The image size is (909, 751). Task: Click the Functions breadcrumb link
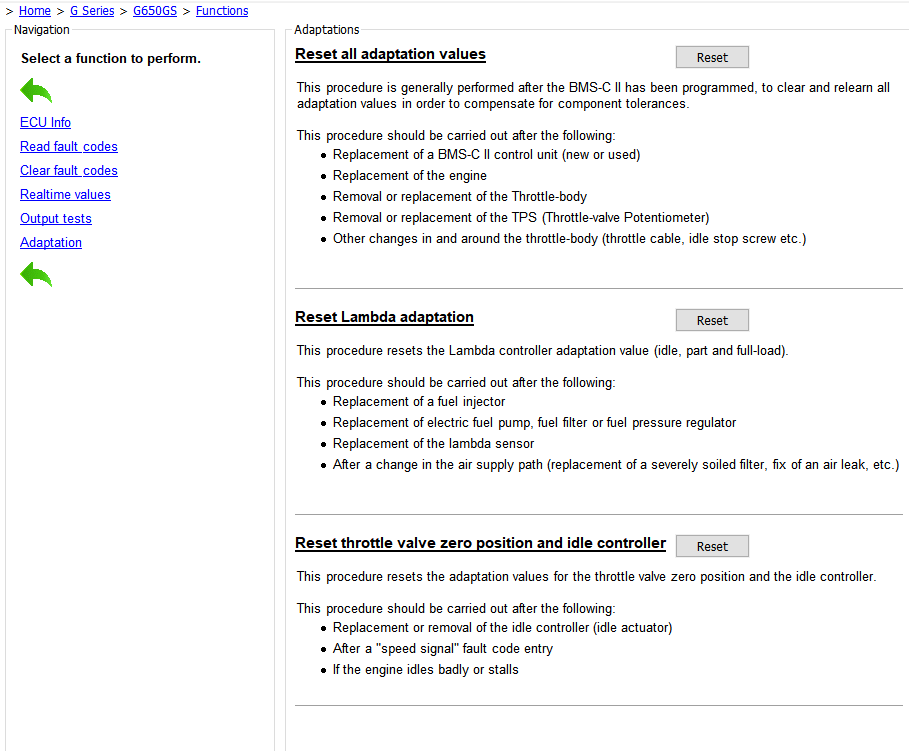click(222, 10)
